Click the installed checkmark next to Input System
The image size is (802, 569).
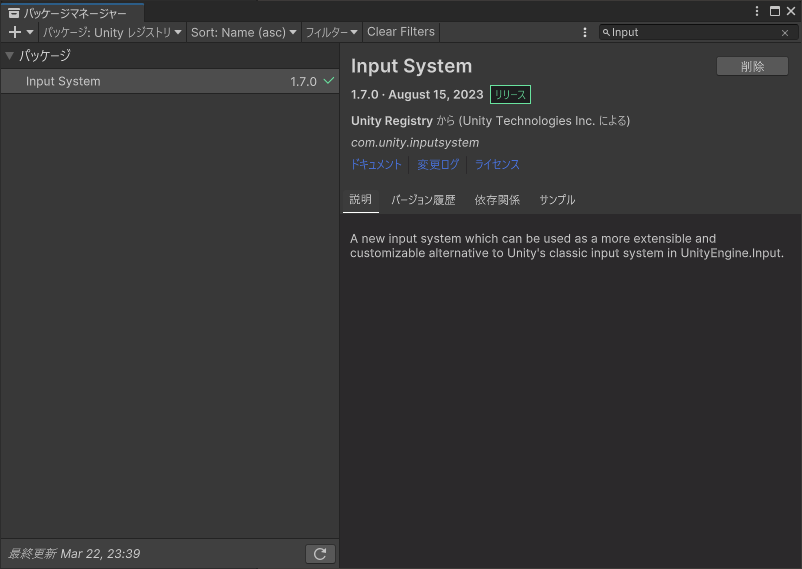328,81
